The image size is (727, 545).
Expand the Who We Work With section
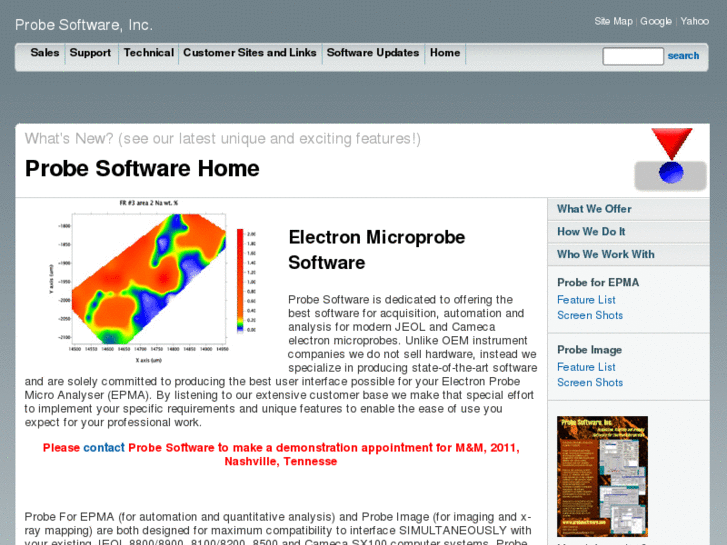628,255
